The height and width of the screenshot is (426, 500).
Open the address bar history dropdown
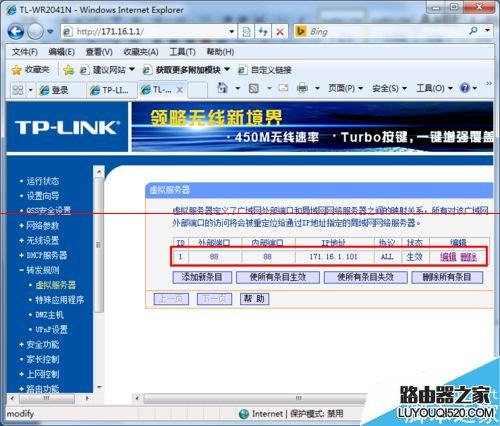coord(232,32)
